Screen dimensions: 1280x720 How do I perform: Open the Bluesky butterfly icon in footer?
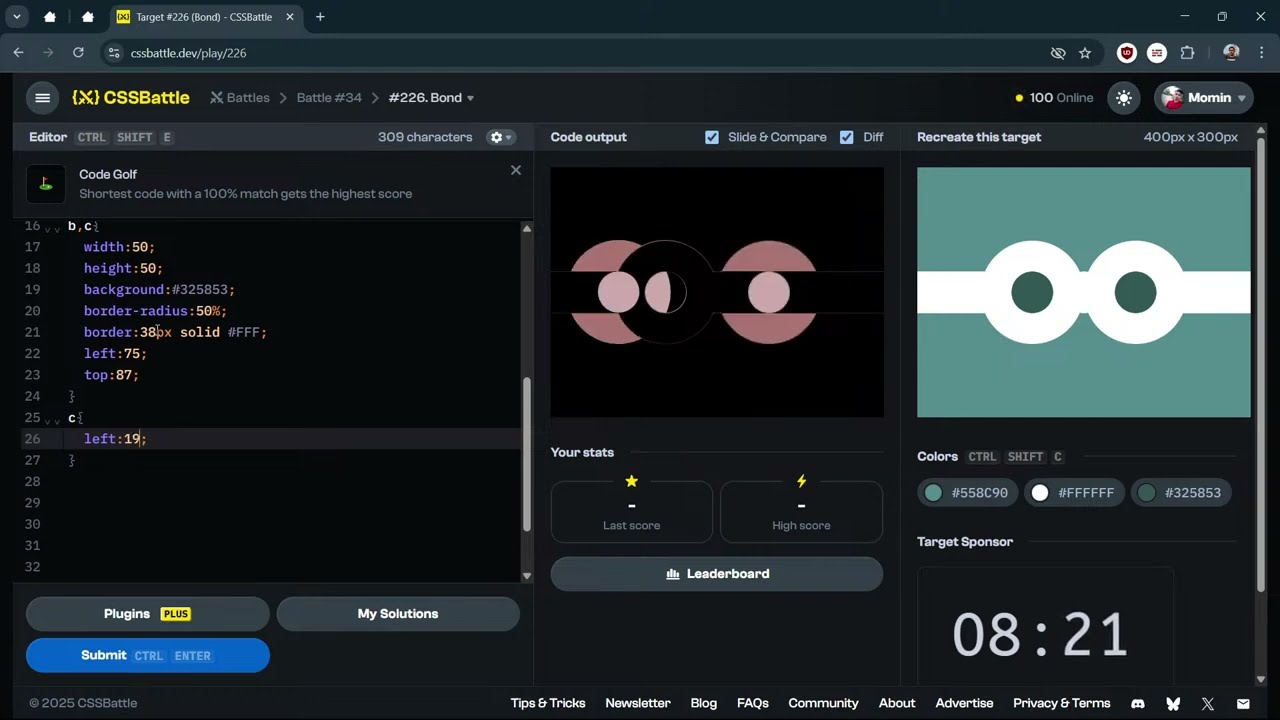[1173, 704]
